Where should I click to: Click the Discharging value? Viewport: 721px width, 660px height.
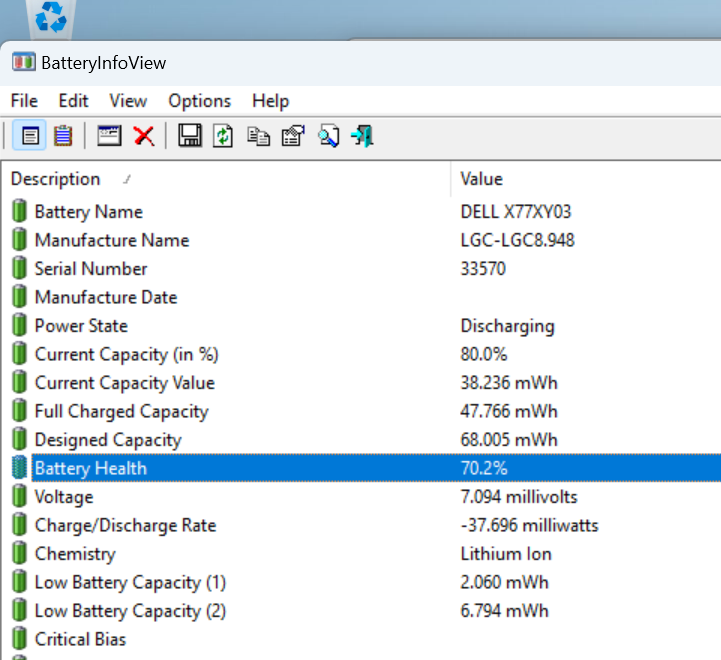[x=508, y=326]
